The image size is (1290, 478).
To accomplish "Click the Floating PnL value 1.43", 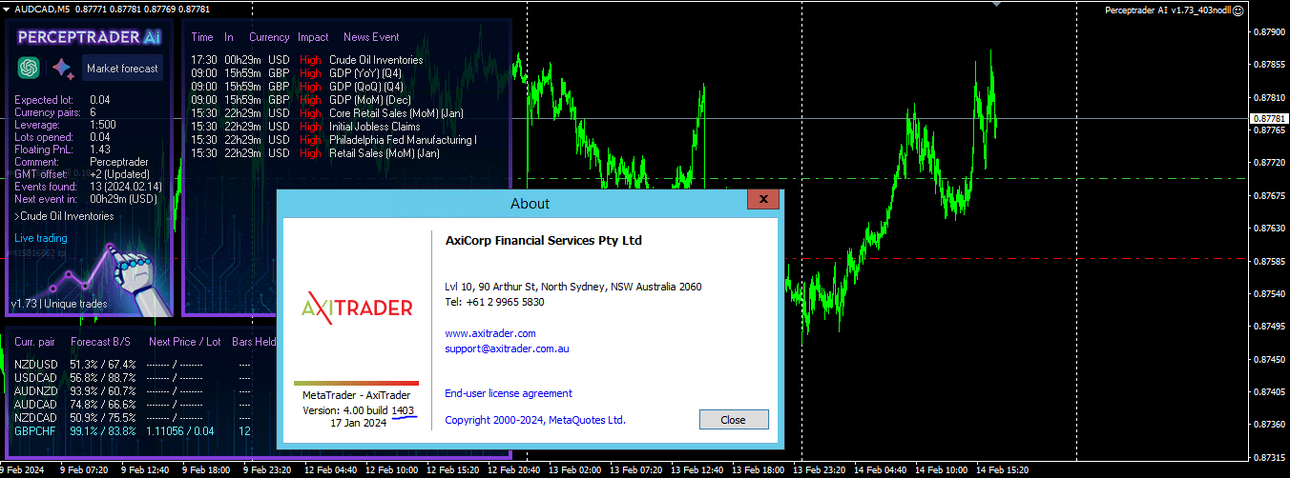I will 100,149.
